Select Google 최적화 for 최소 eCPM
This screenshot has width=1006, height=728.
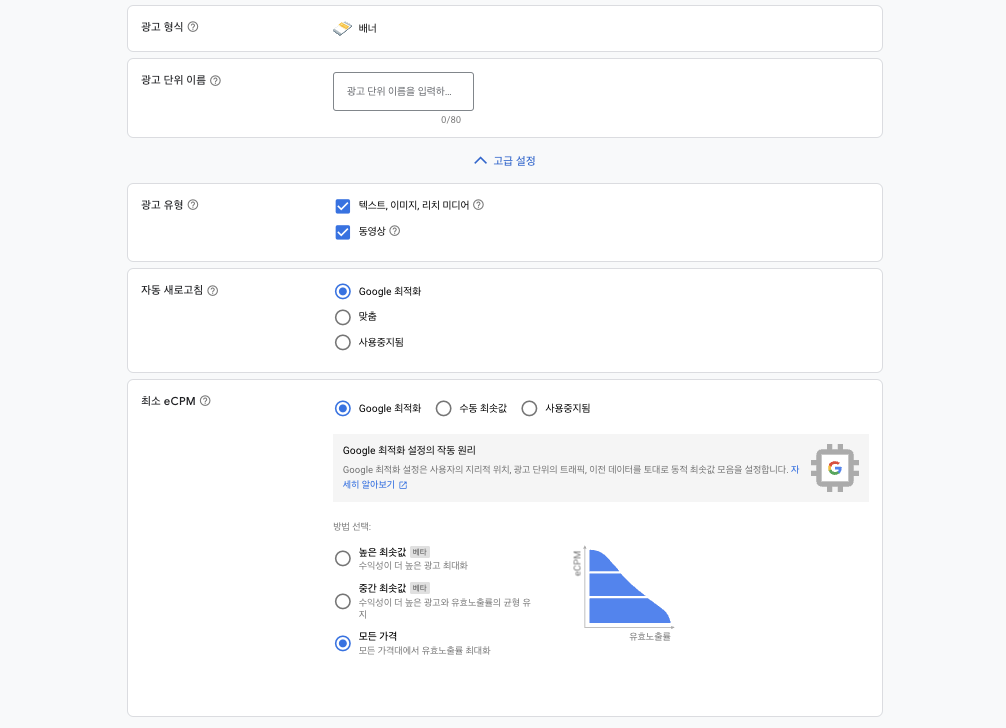343,409
